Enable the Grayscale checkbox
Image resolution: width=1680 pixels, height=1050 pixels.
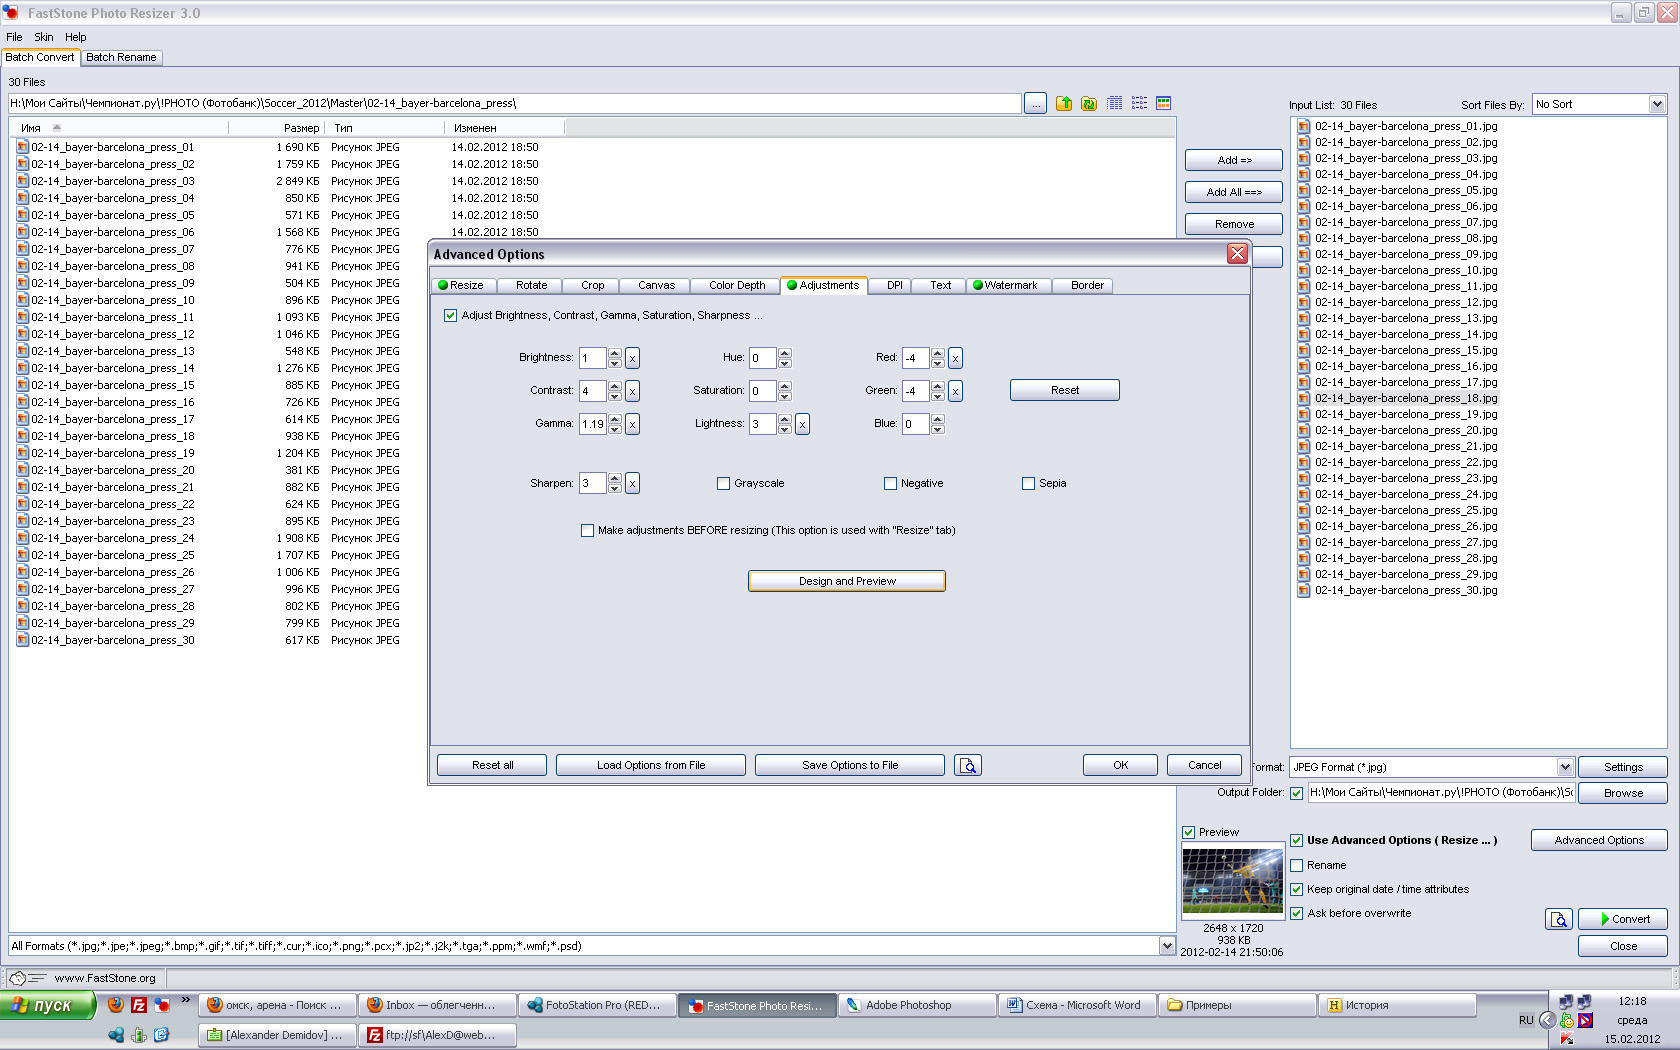click(x=723, y=483)
